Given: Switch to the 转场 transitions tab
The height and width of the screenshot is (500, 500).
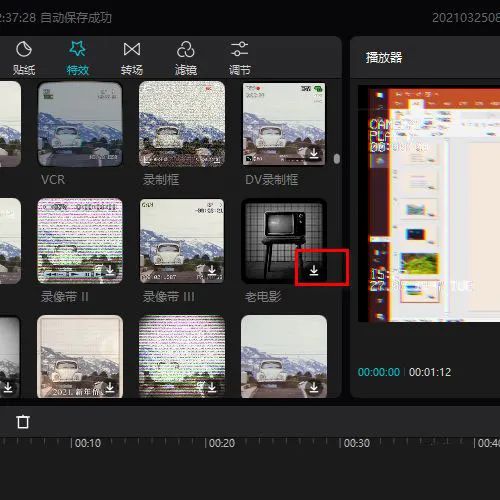Looking at the screenshot, I should pyautogui.click(x=132, y=59).
